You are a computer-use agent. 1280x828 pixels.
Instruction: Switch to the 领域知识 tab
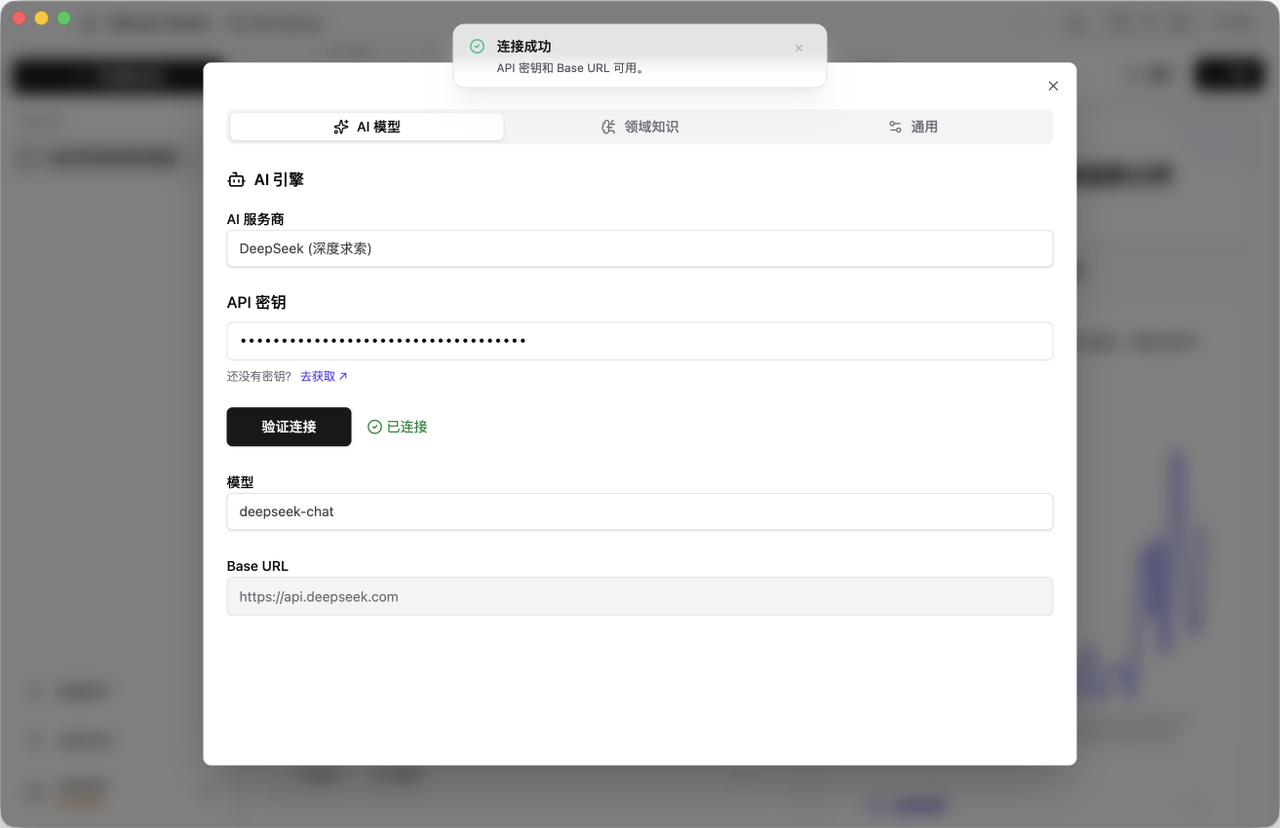(639, 127)
